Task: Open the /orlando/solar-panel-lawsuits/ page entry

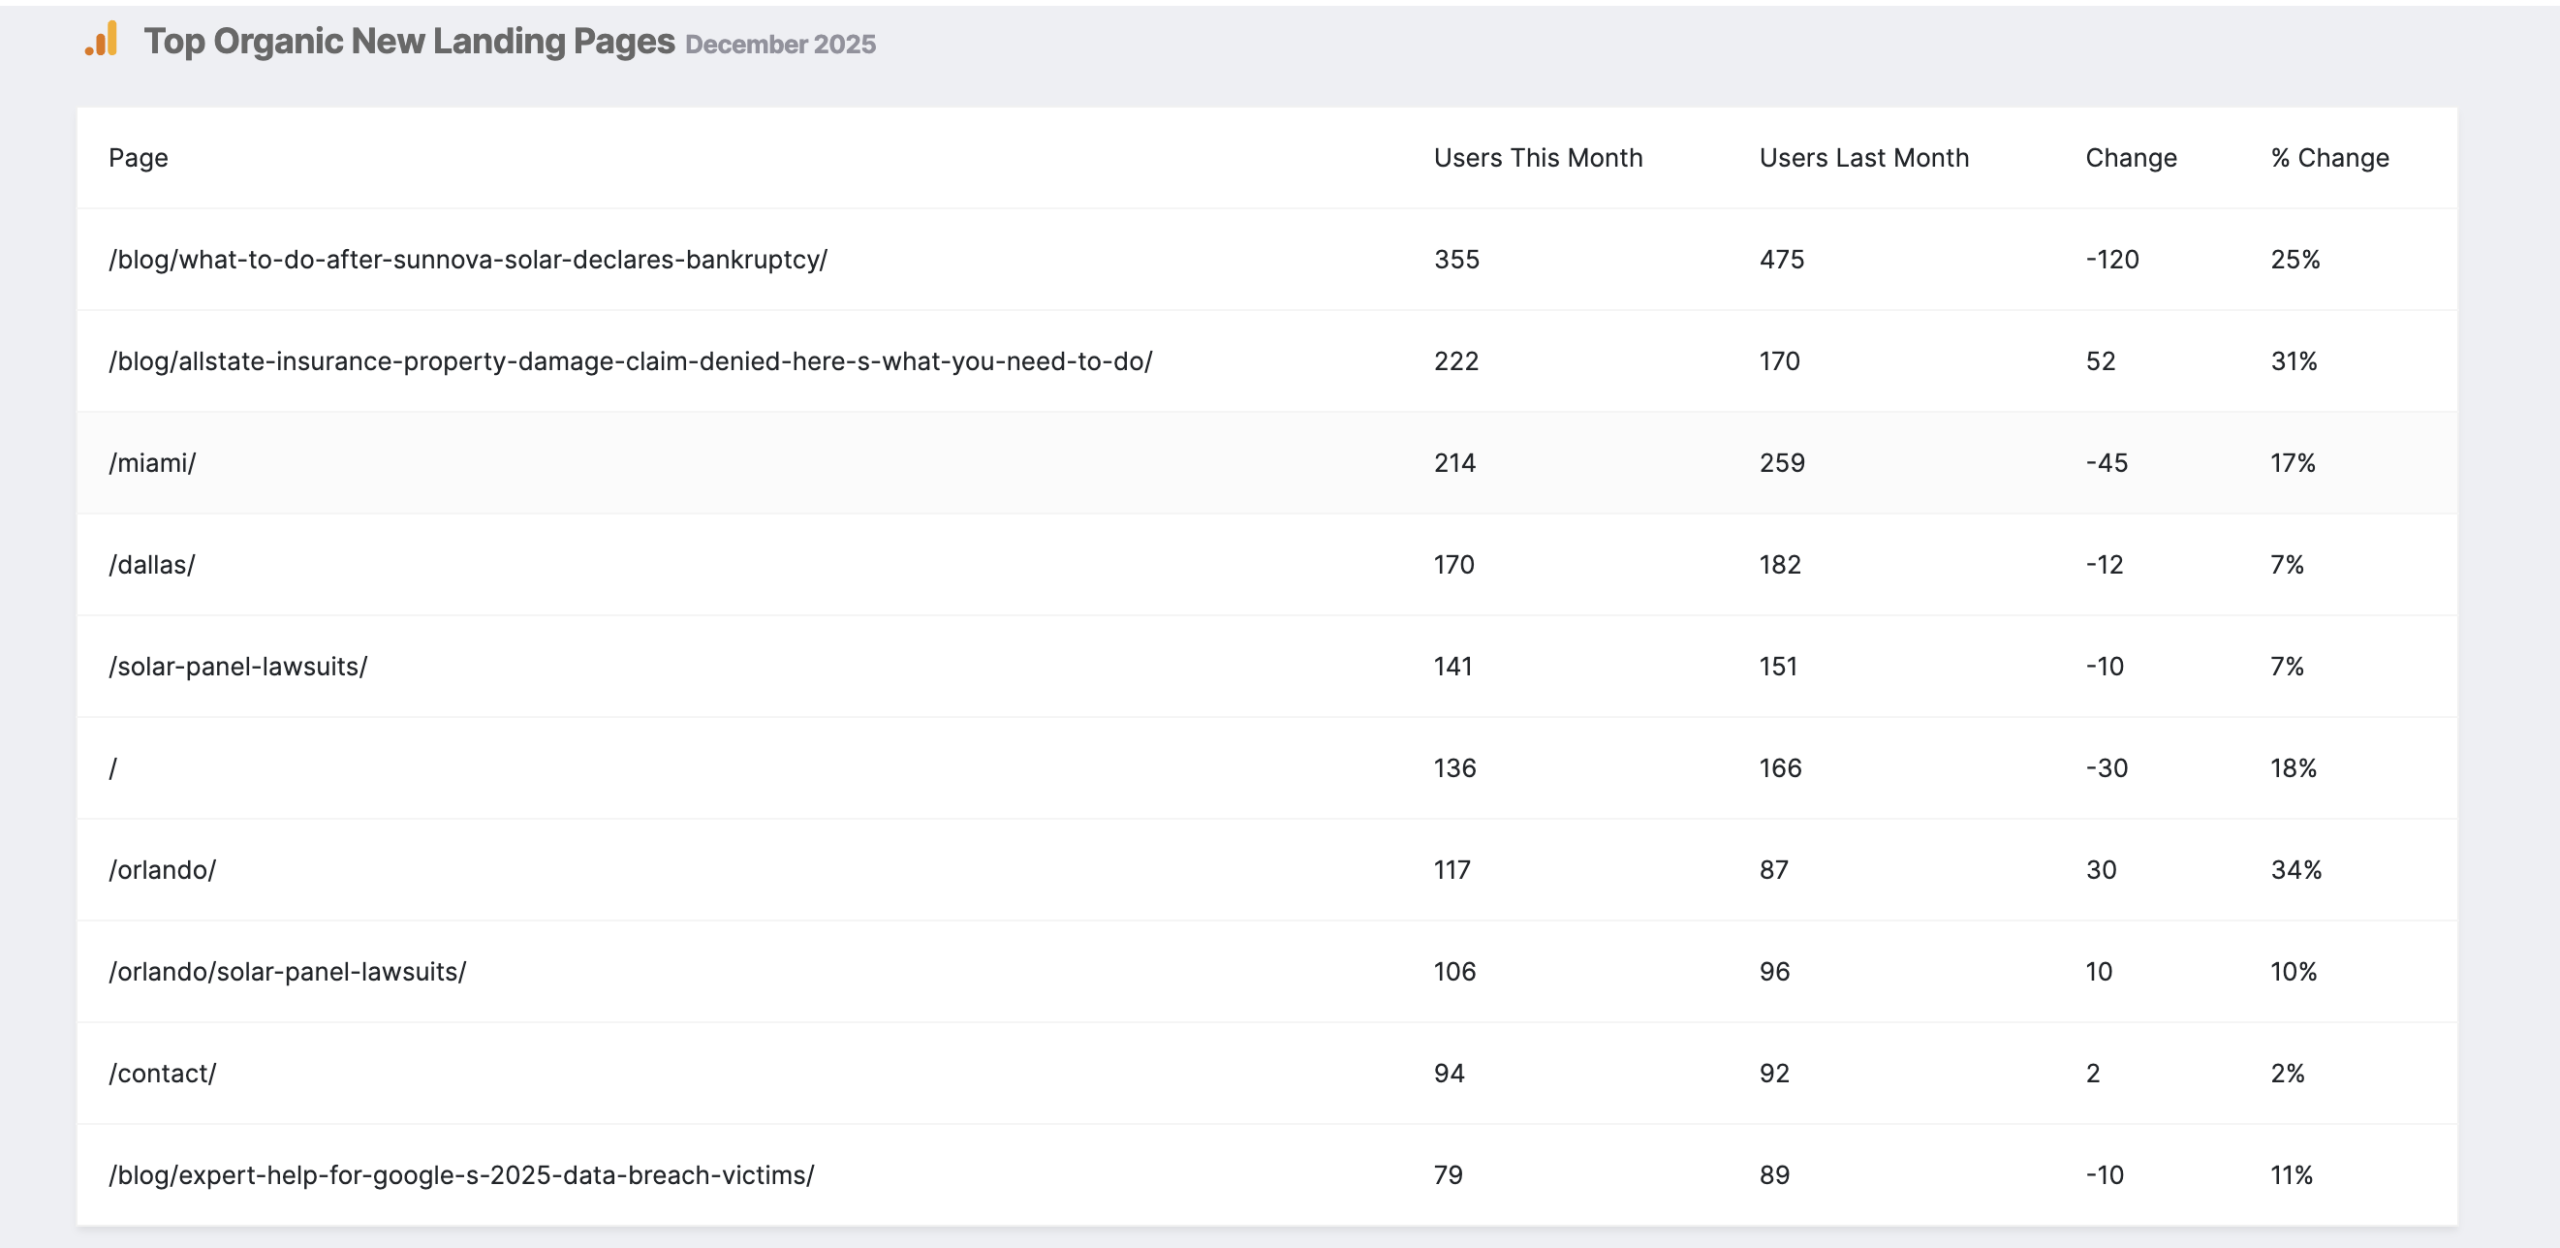Action: [287, 972]
